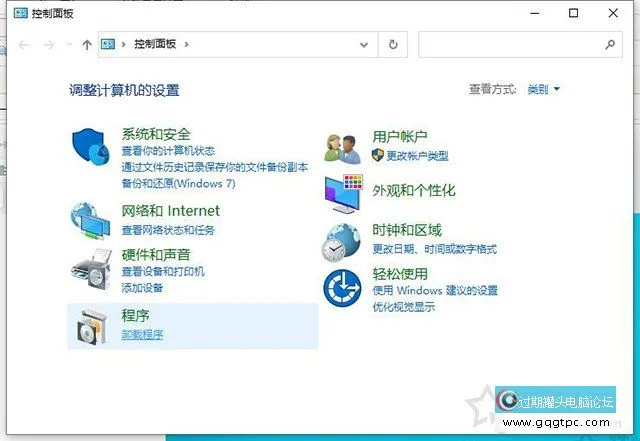The image size is (640, 441).
Task: Open the Clock and Region globe icon
Action: 341,243
